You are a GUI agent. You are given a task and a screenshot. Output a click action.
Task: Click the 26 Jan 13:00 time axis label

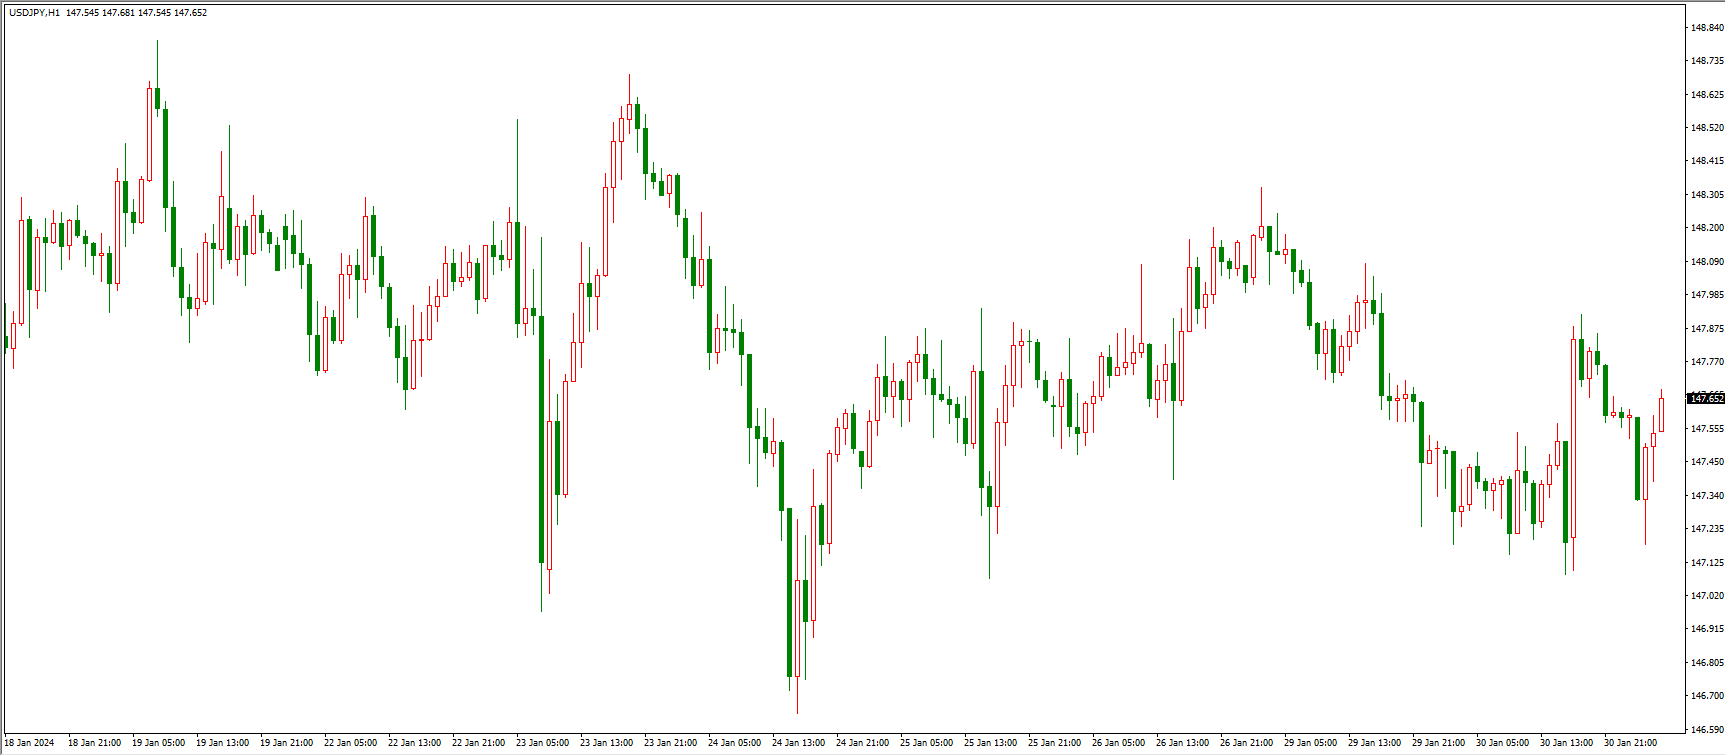coord(1182,743)
